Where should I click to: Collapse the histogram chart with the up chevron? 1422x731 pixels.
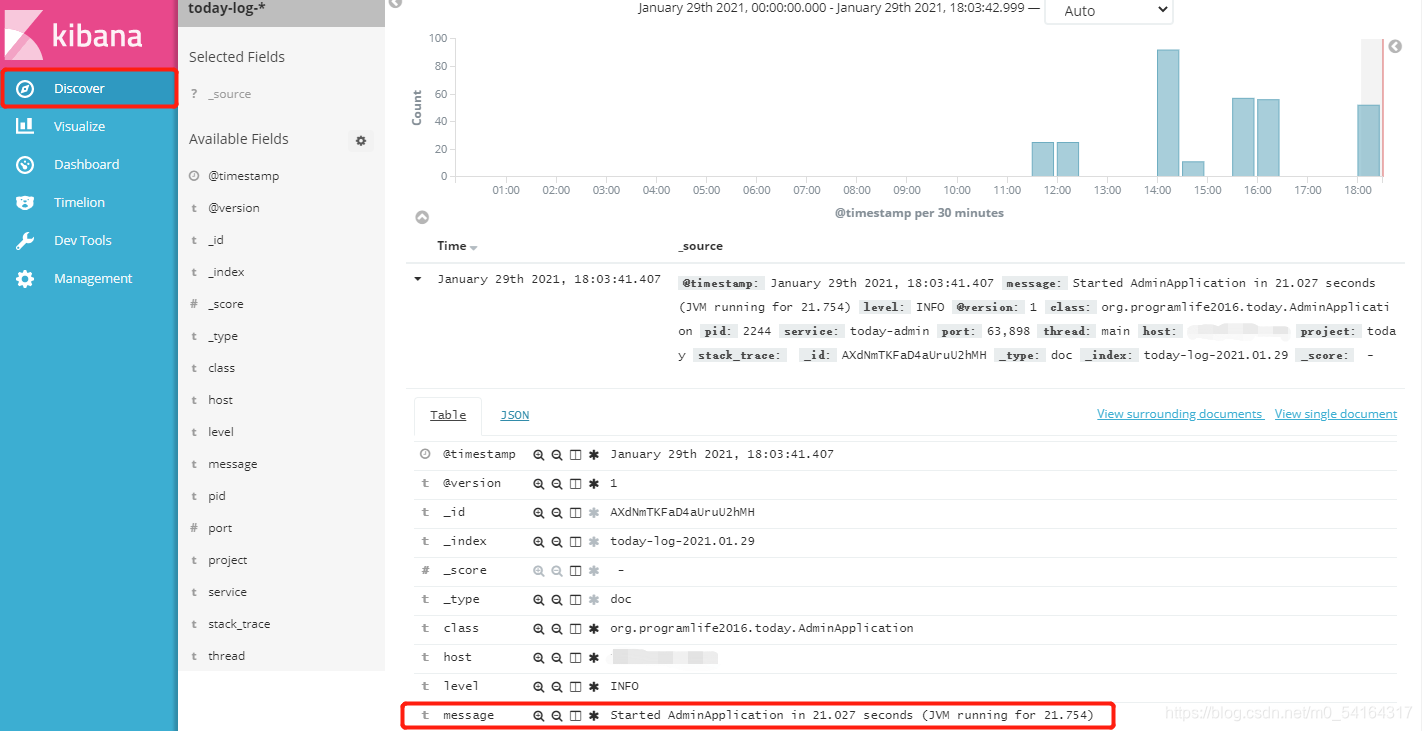coord(422,217)
